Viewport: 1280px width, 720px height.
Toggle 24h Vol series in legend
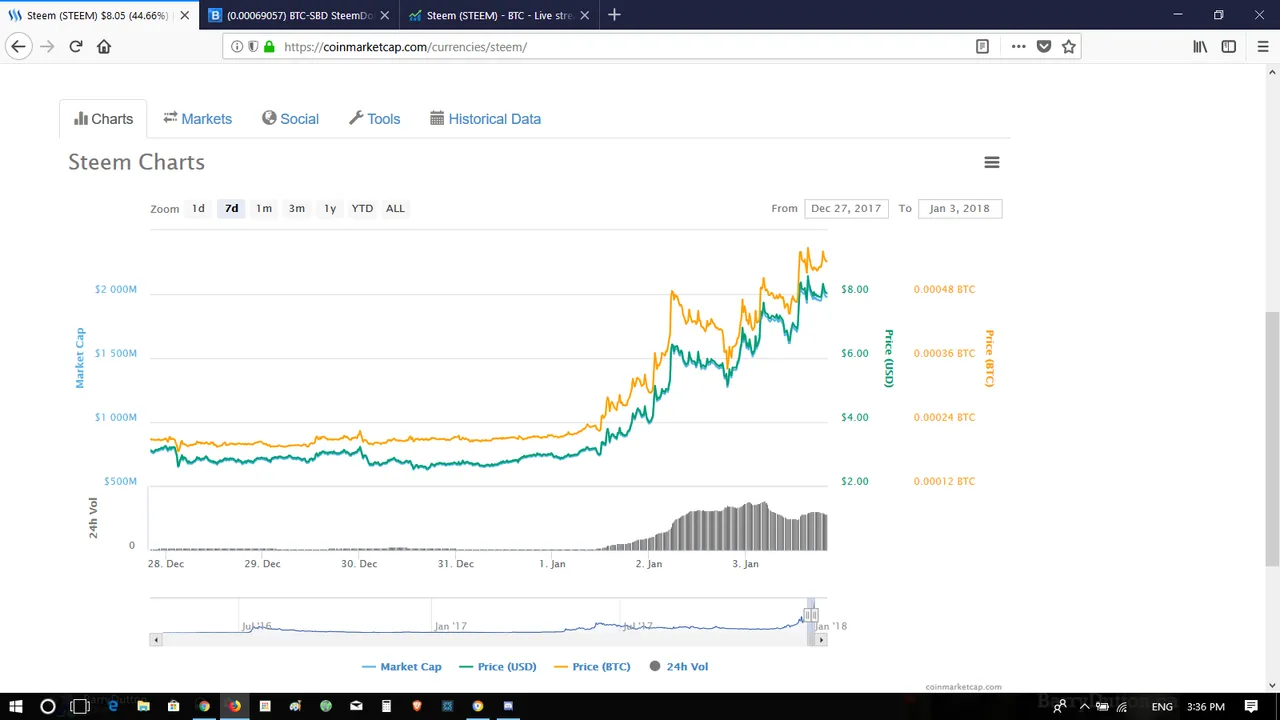click(679, 666)
